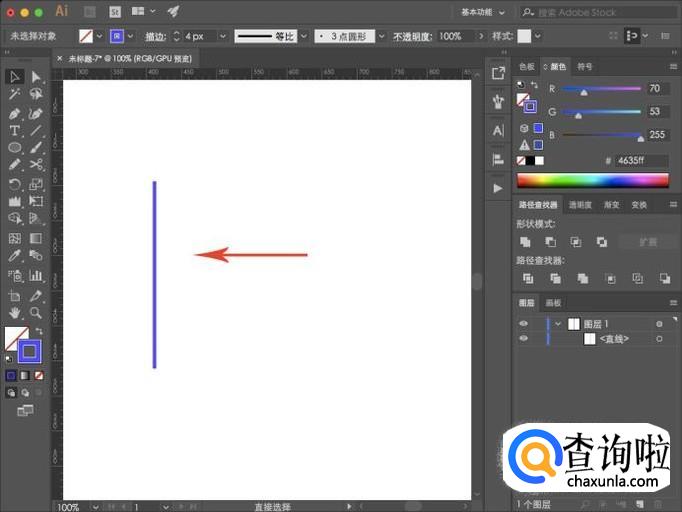This screenshot has width=682, height=512.
Task: Select the Type tool
Action: (x=14, y=131)
